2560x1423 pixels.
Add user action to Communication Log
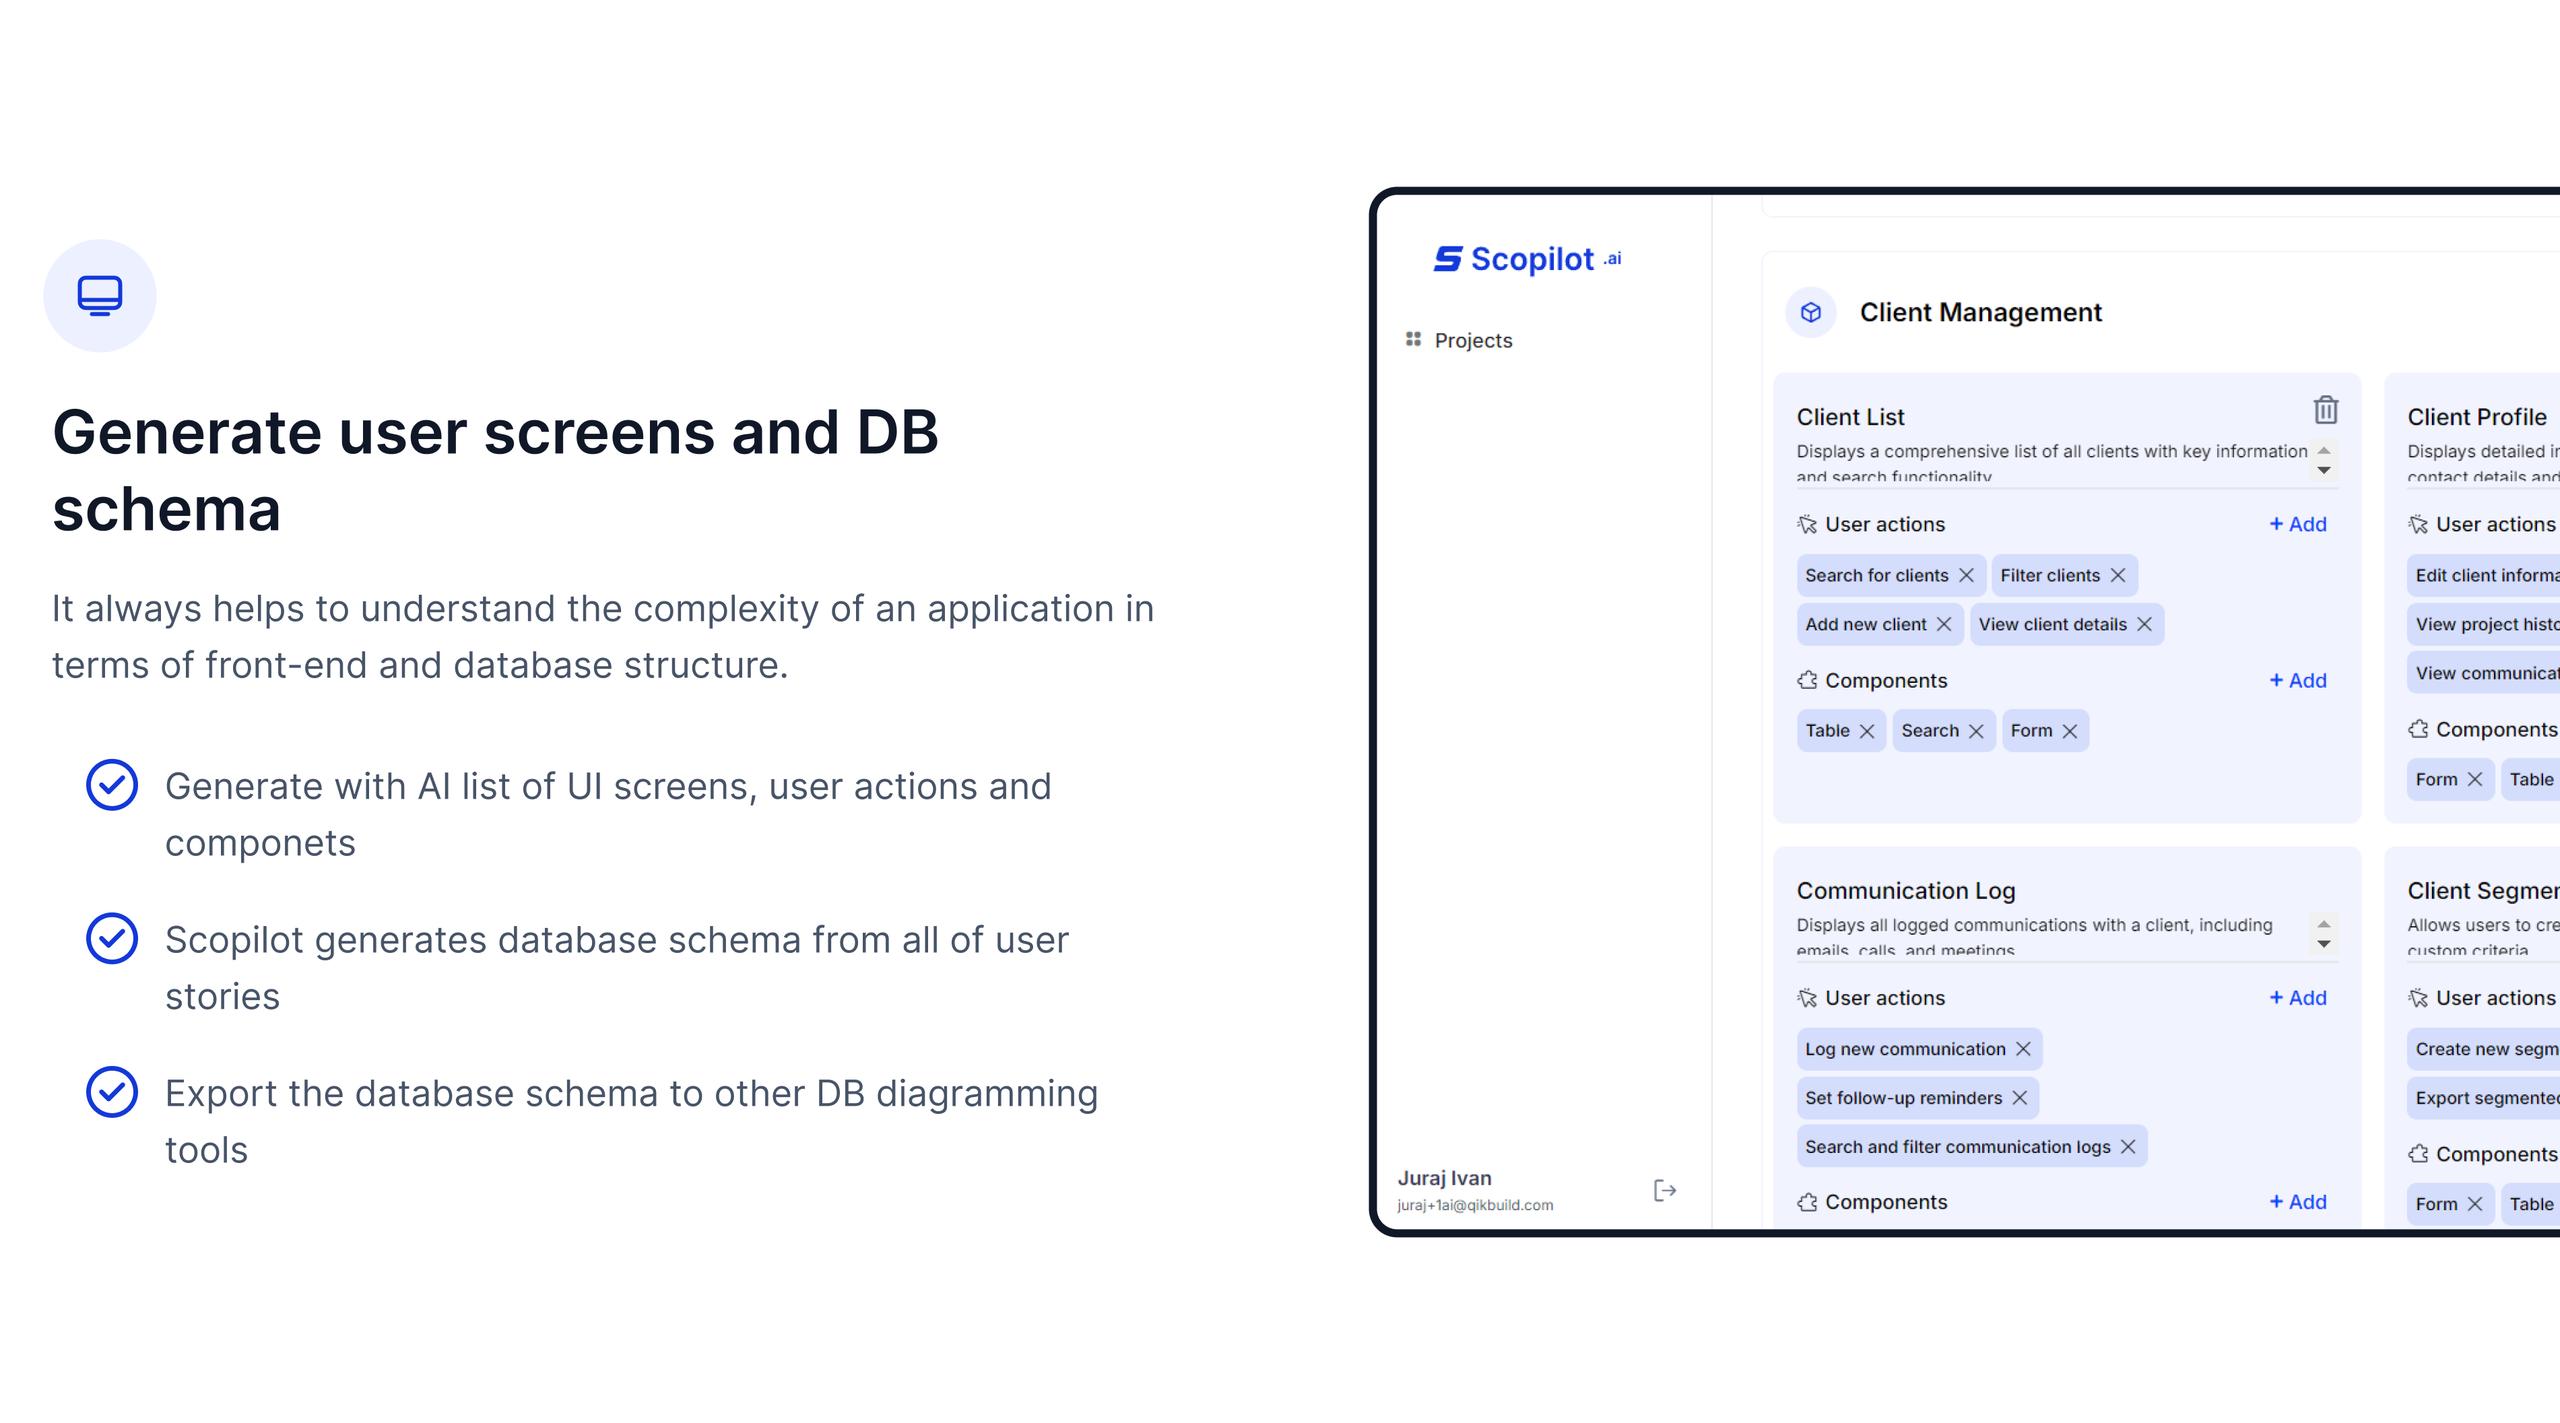click(x=2298, y=998)
